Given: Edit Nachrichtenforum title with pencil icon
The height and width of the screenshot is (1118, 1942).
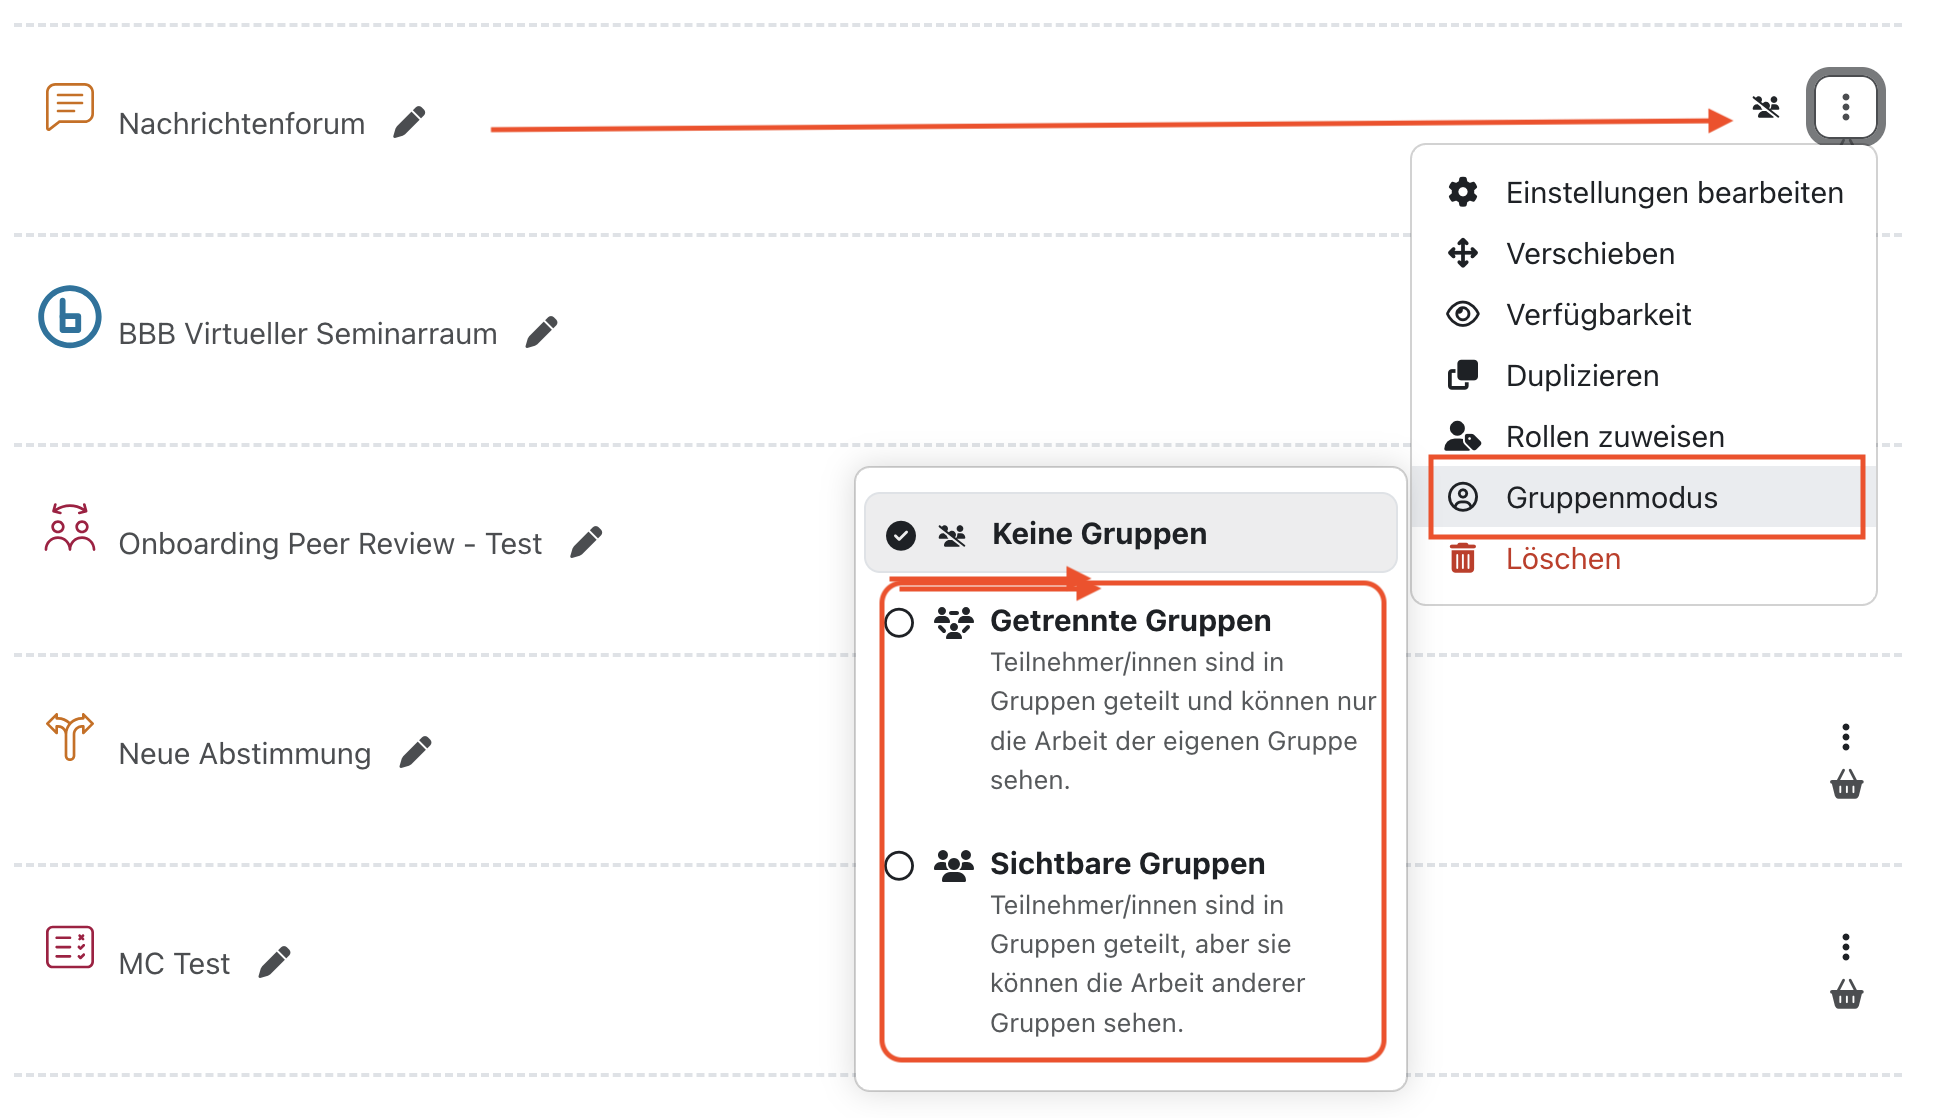Looking at the screenshot, I should 409,122.
